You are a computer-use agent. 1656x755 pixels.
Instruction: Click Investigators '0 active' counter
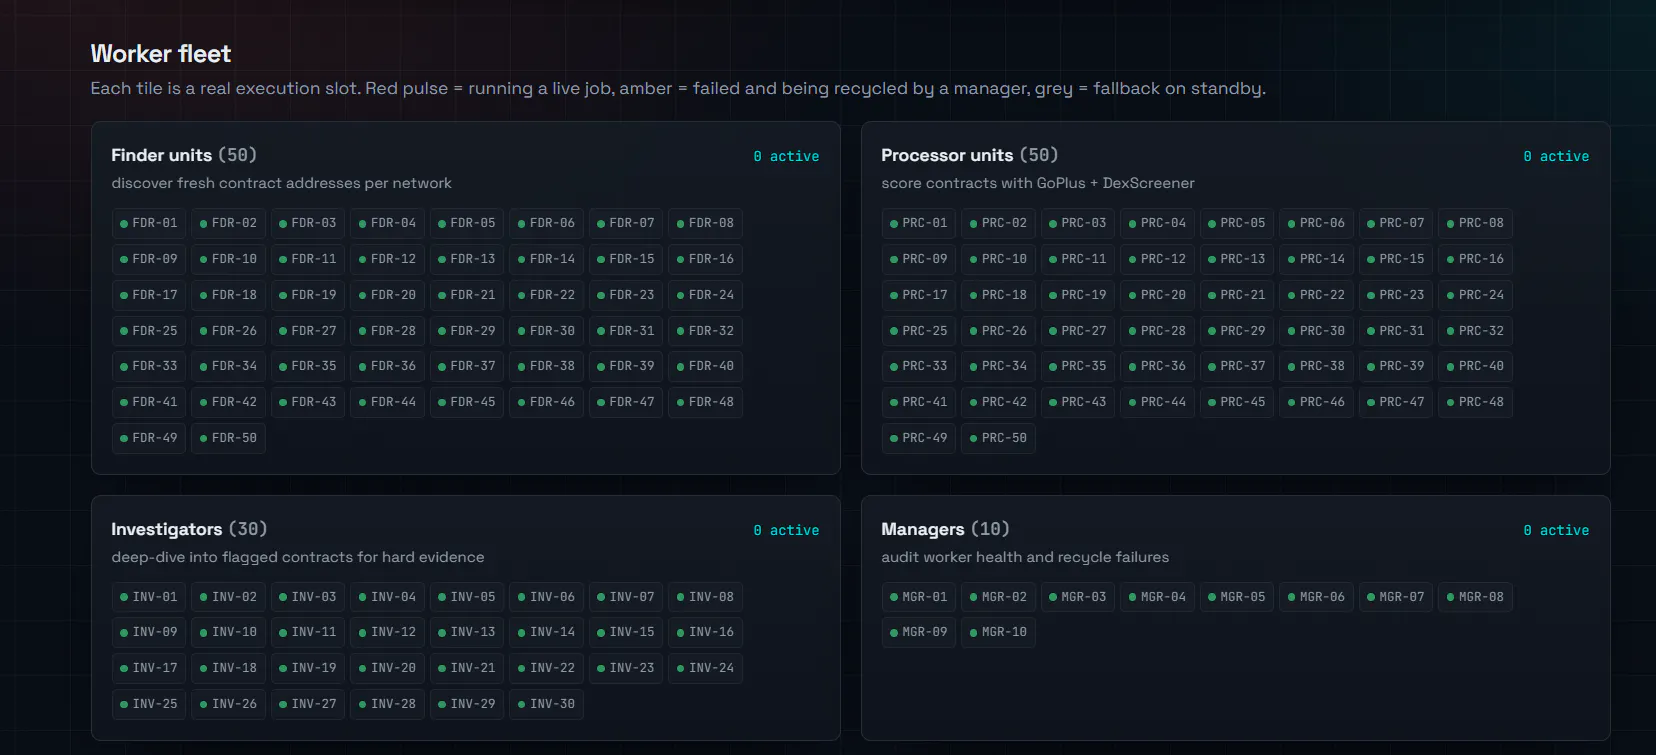tap(786, 530)
